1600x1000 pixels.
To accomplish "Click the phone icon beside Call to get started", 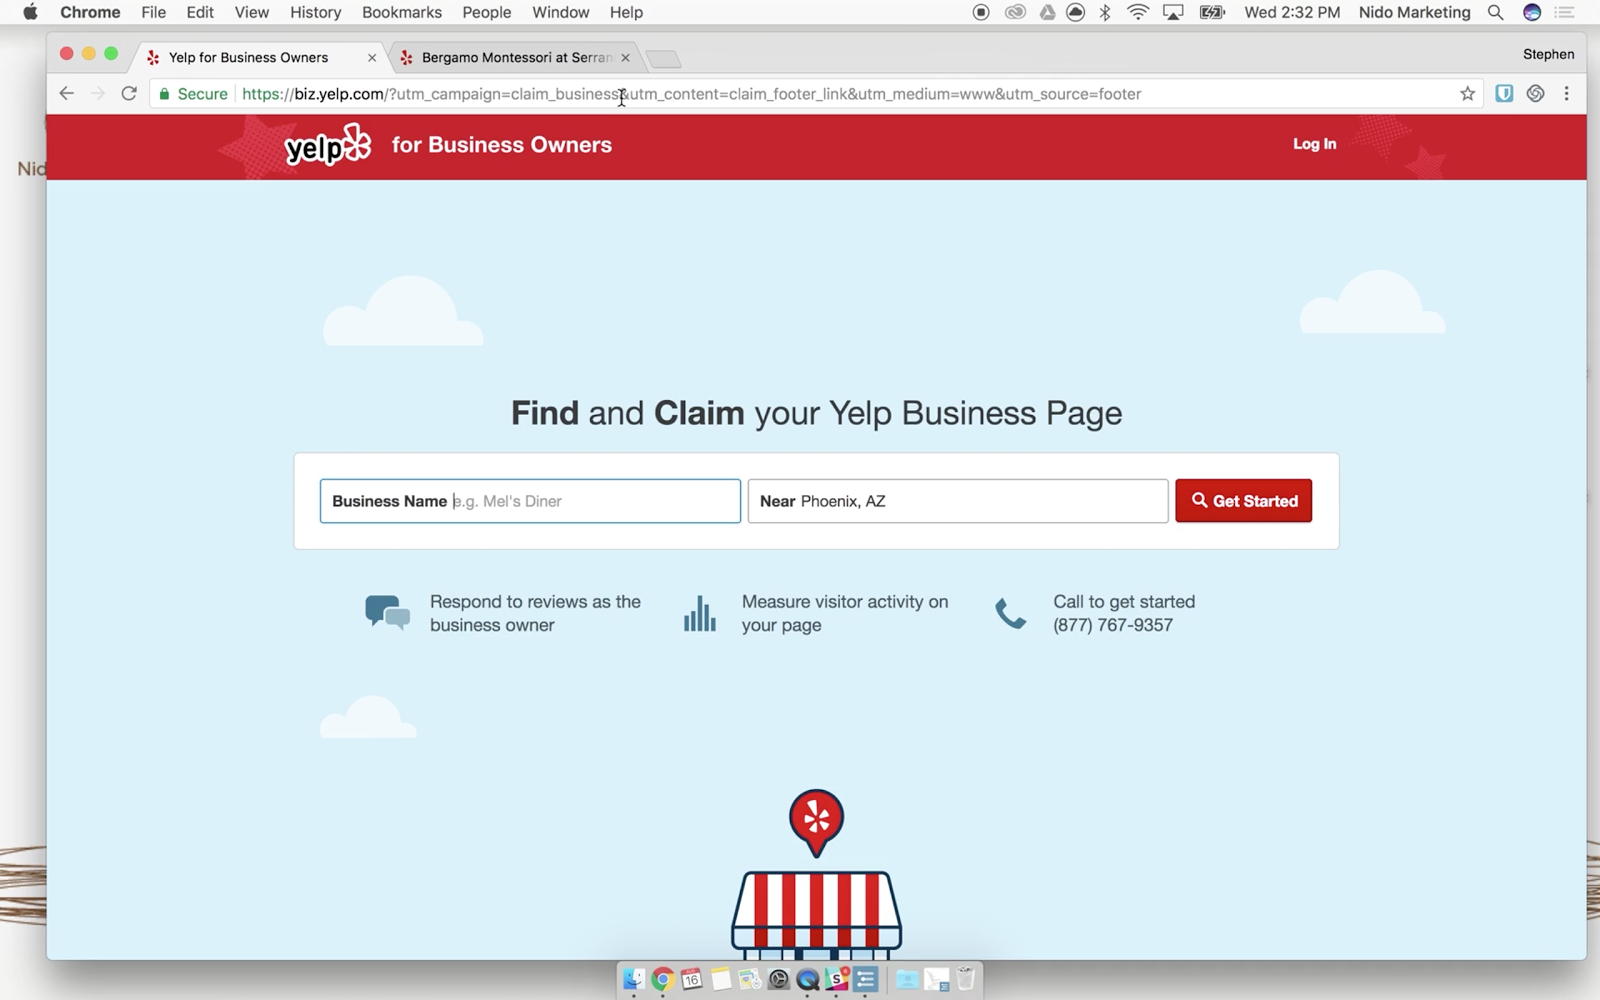I will tap(1010, 613).
